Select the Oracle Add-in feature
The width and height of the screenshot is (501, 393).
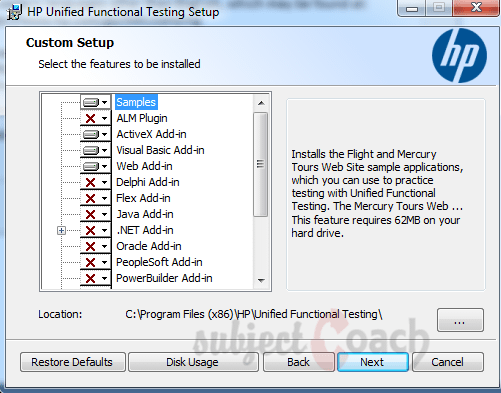[x=149, y=246]
